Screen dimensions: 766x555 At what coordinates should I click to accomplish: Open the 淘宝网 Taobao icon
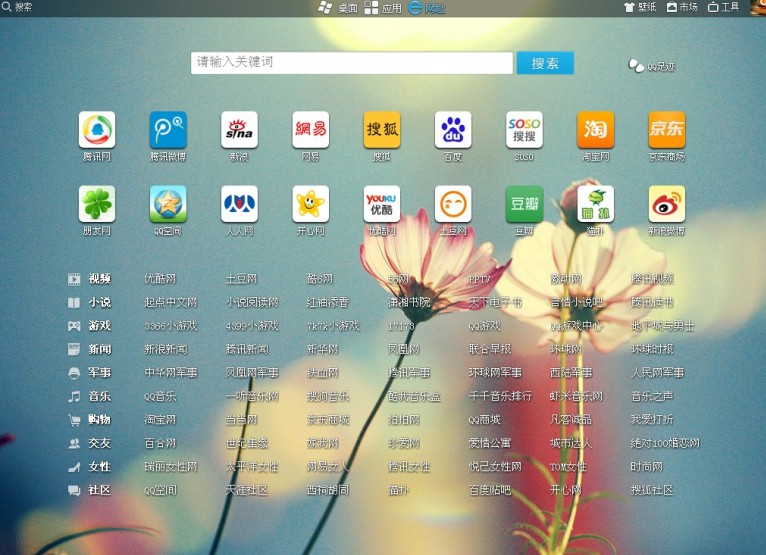tap(596, 130)
